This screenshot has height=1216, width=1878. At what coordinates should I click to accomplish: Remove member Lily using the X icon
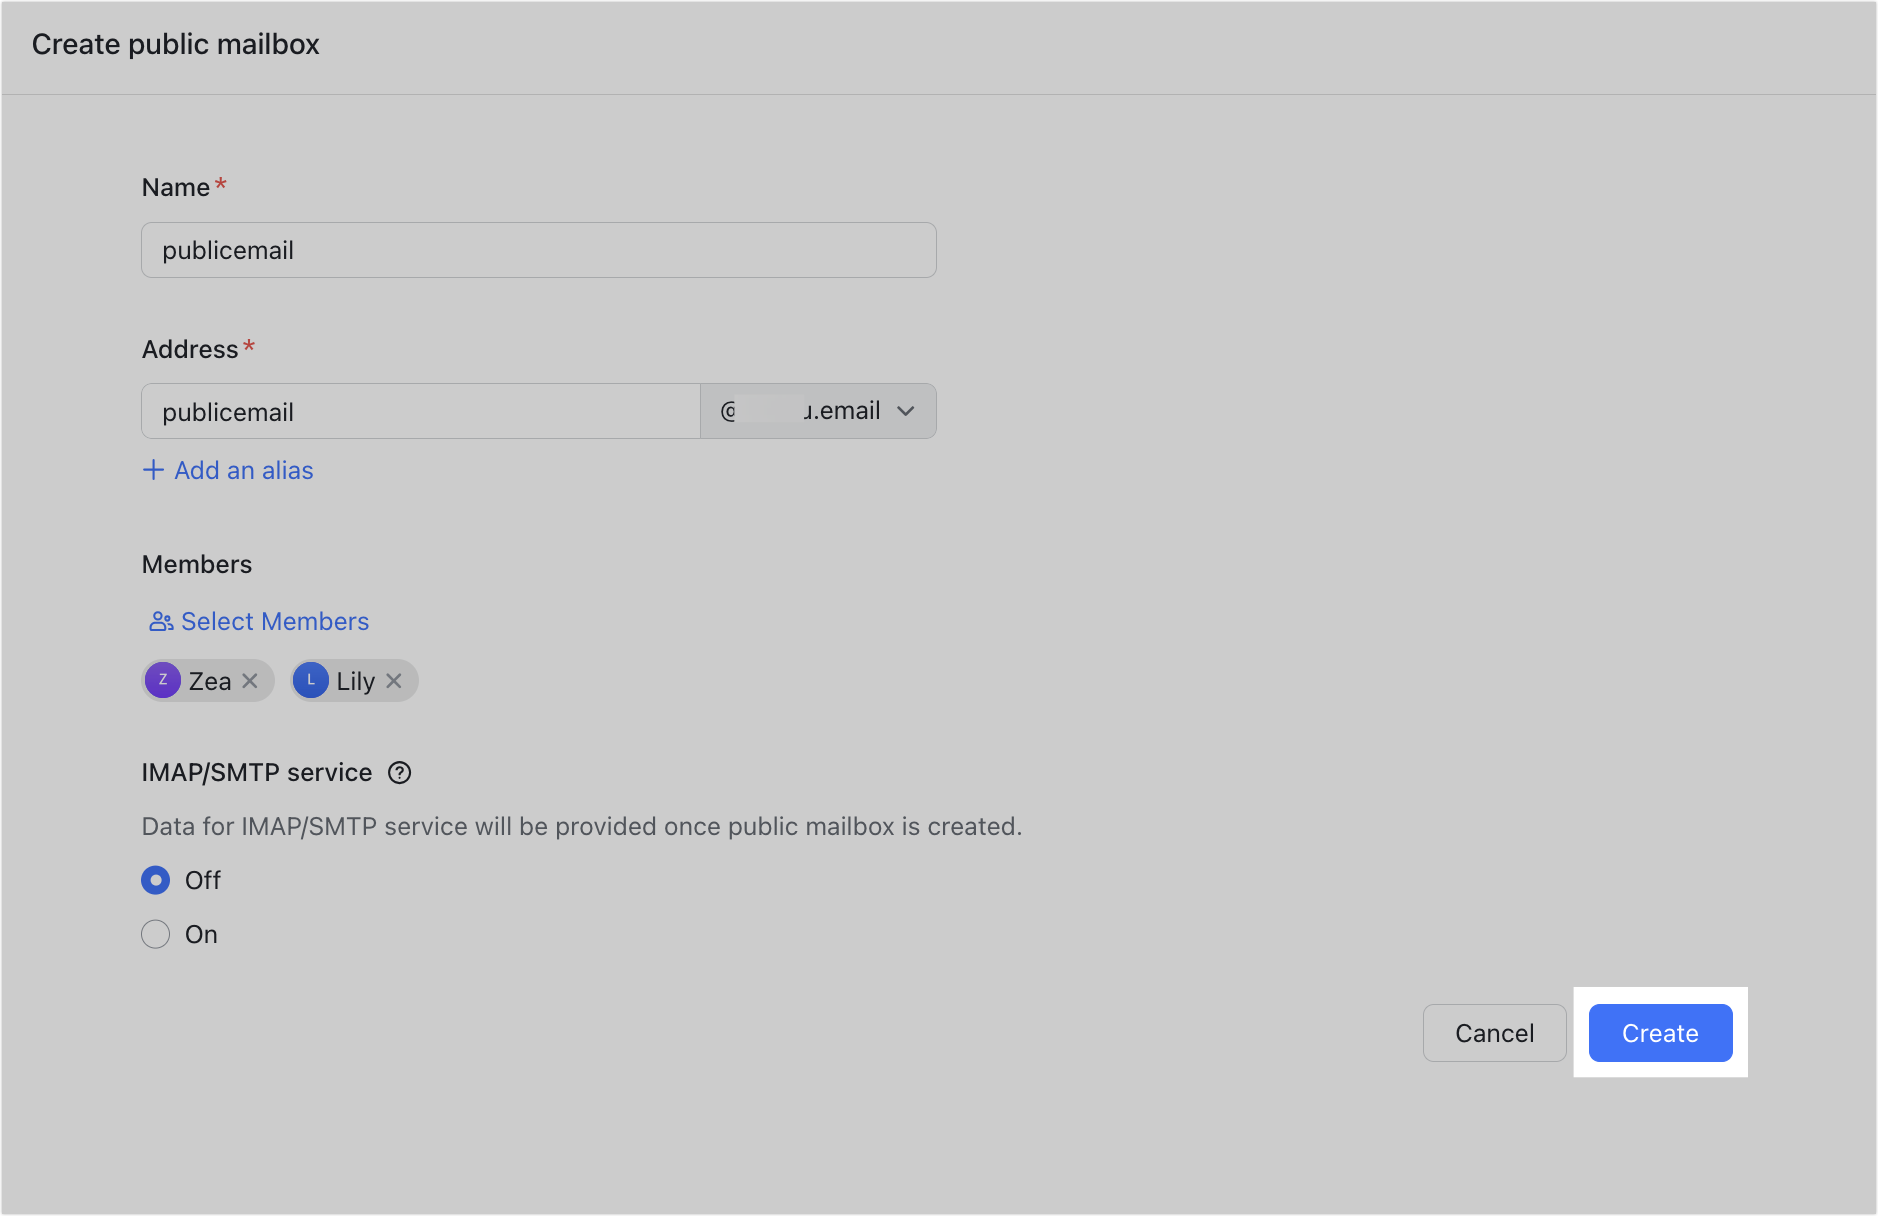pos(395,680)
